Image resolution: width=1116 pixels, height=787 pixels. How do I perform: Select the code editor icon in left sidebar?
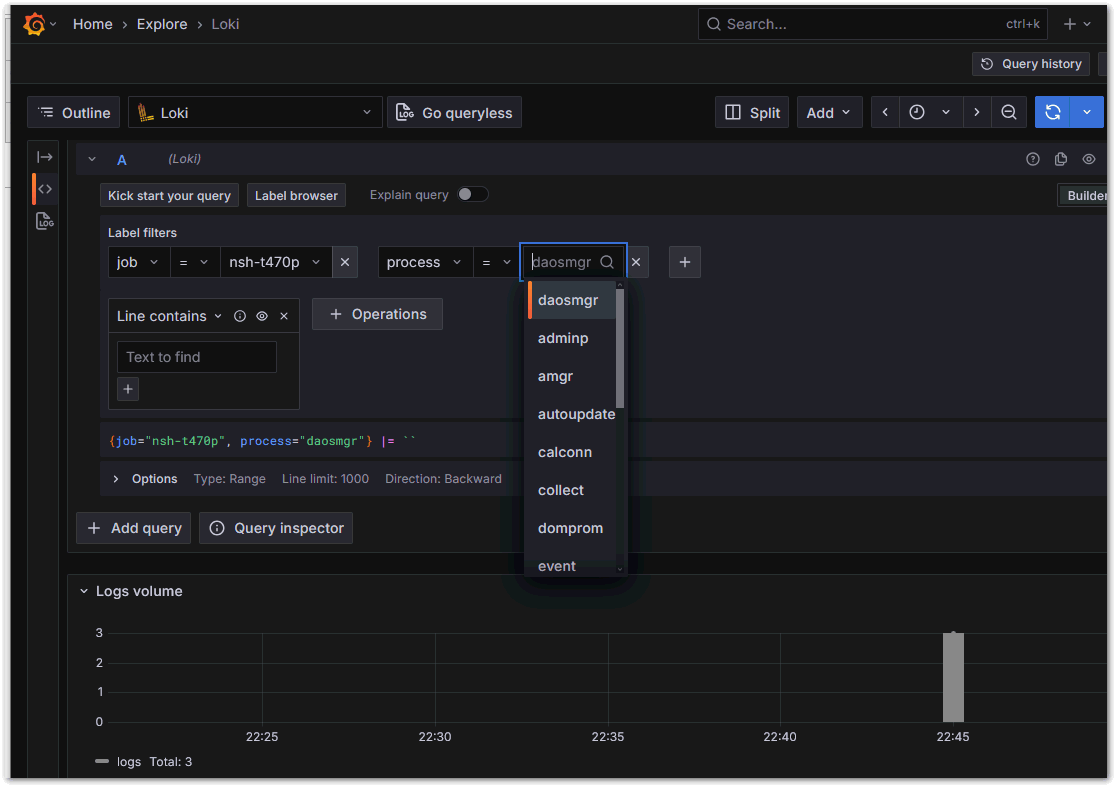click(x=44, y=188)
